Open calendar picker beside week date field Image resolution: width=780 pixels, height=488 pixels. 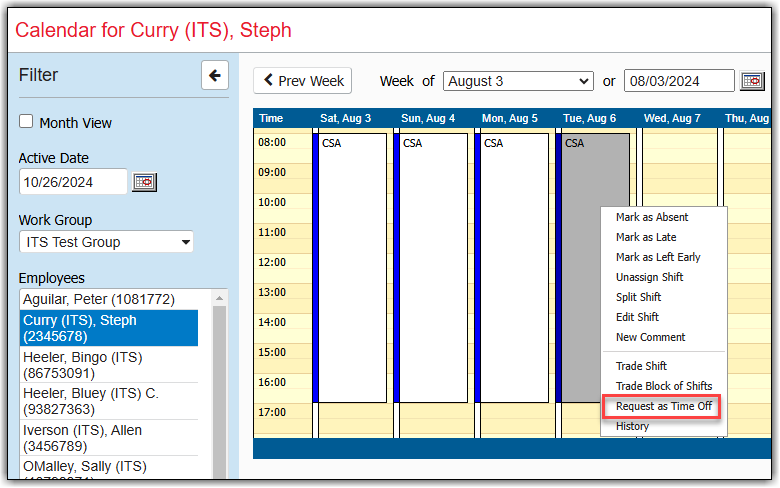[x=752, y=81]
